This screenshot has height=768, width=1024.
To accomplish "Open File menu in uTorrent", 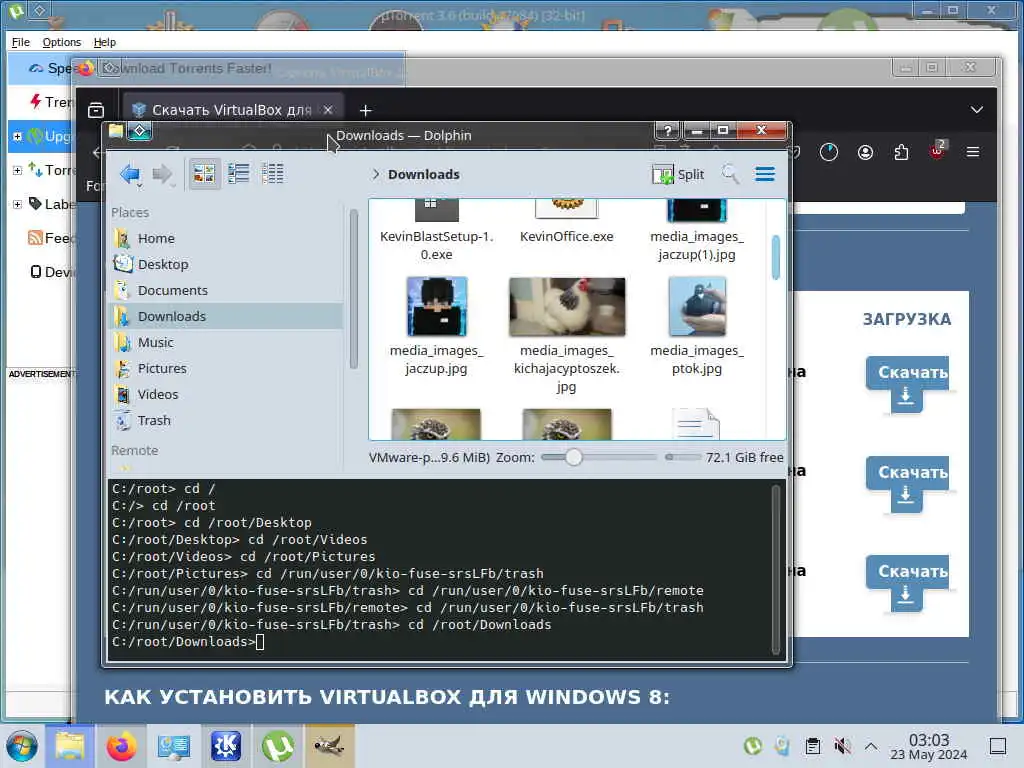I will point(21,42).
